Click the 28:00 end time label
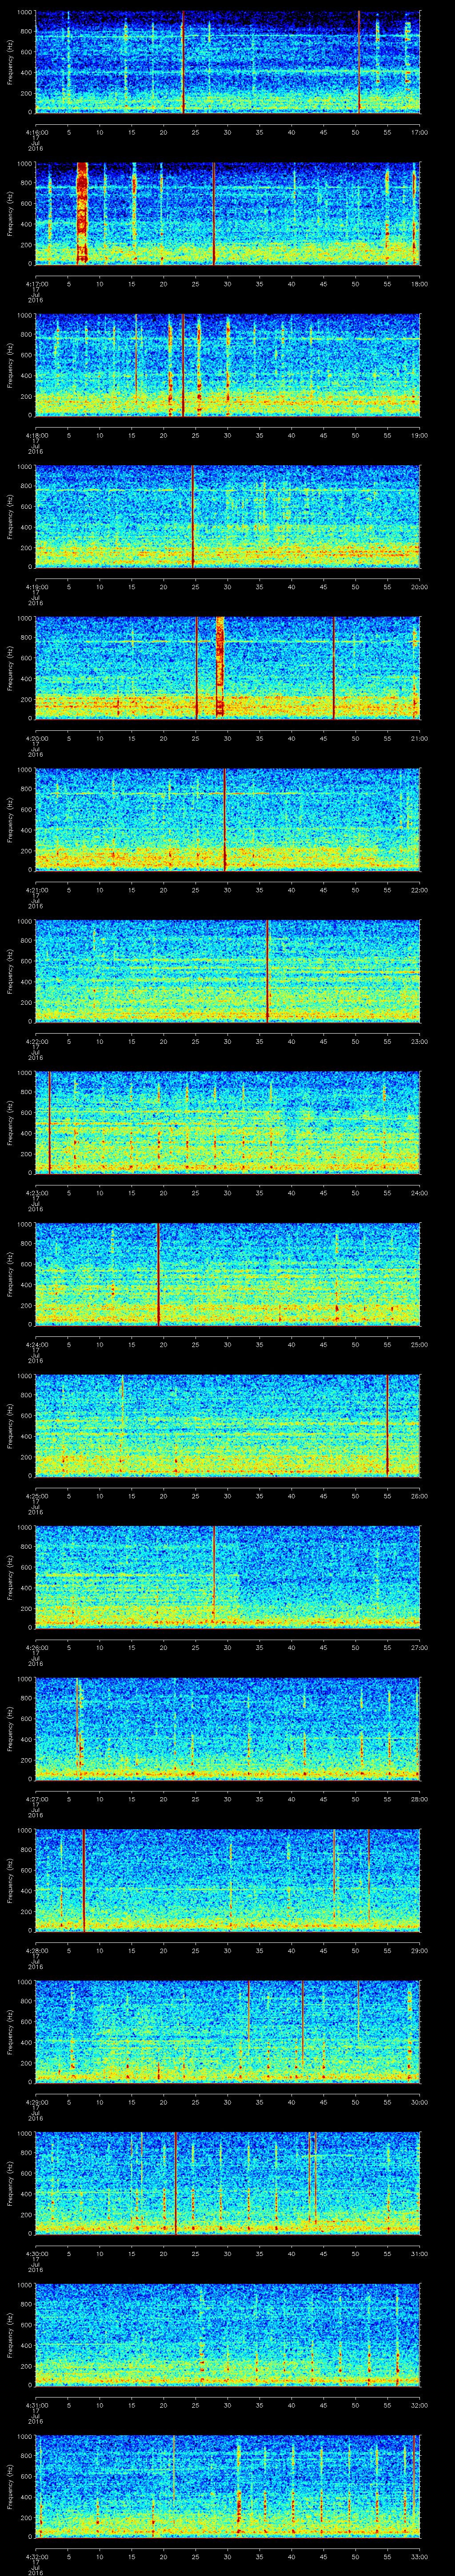The height and width of the screenshot is (2576, 455). [419, 1799]
